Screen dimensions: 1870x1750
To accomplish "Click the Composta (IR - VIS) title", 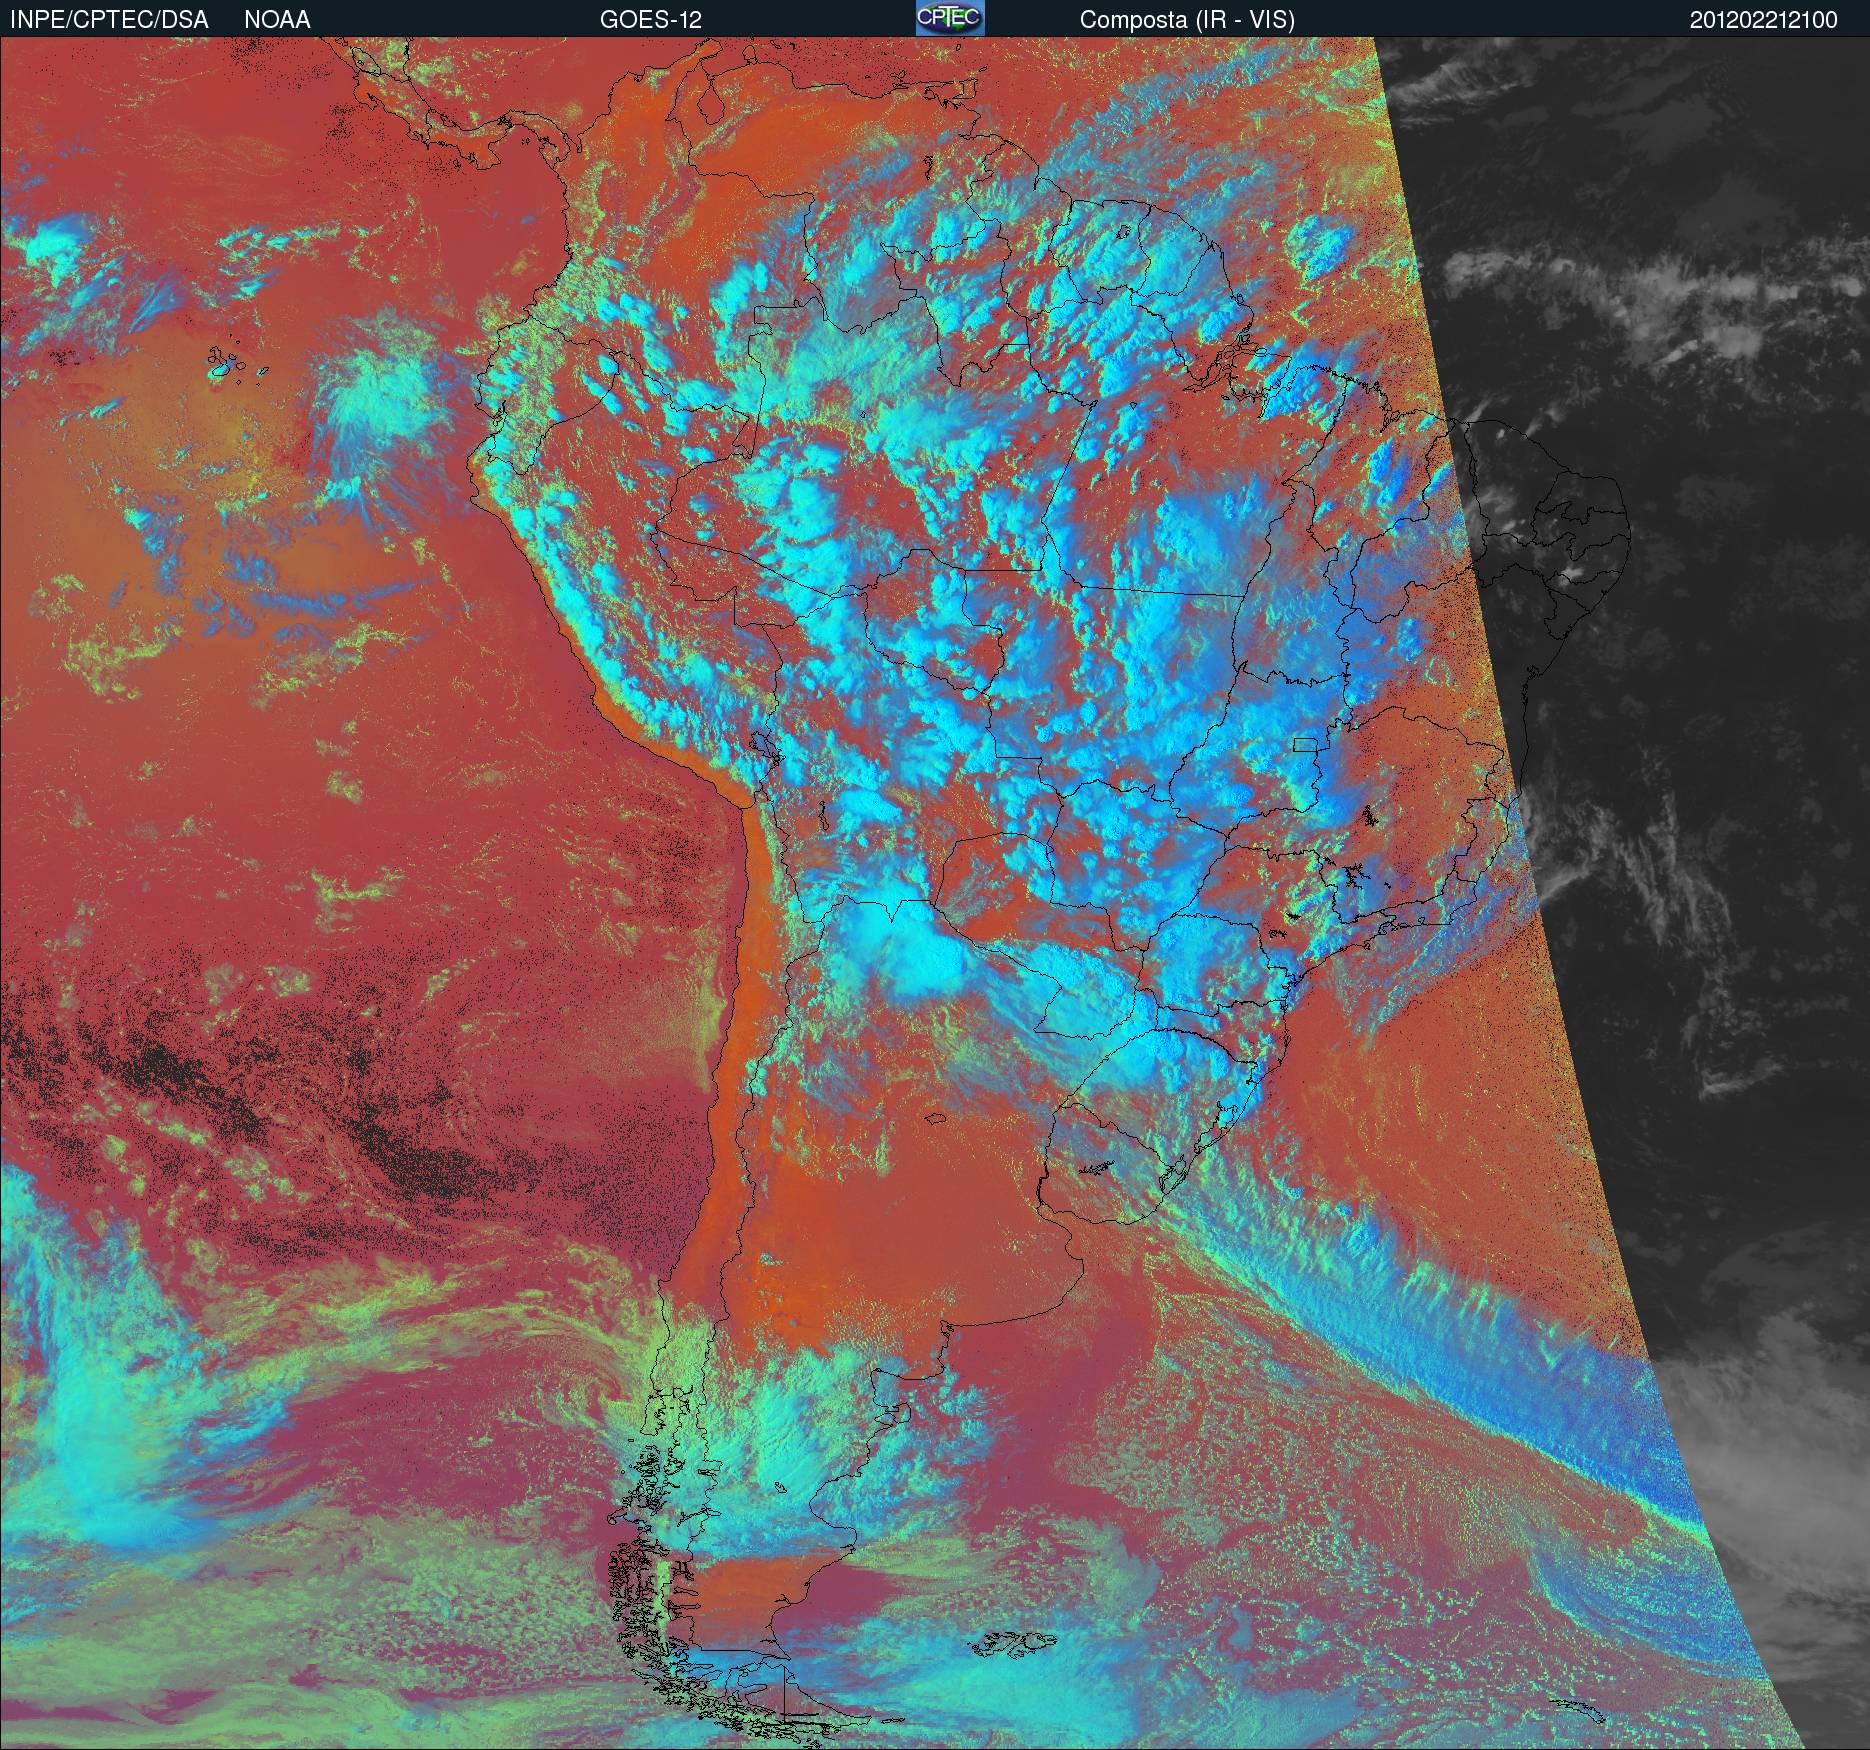I will pos(1187,20).
